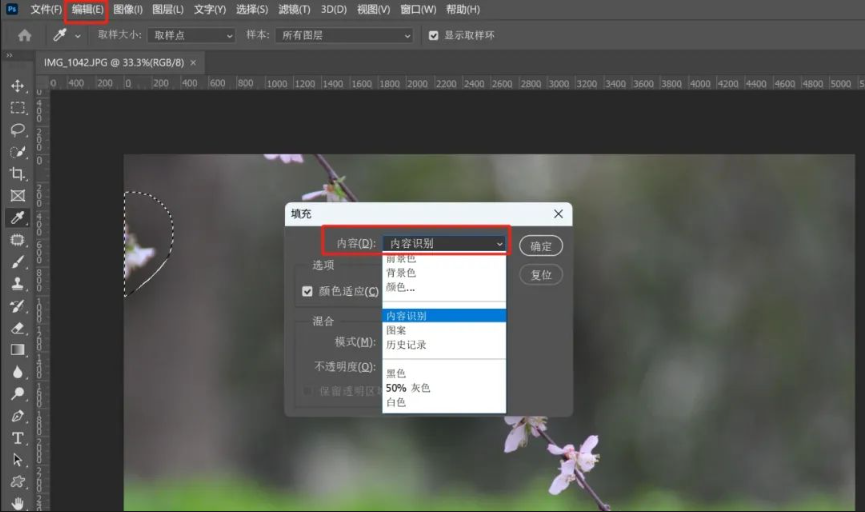
Task: Open 窗口 menu
Action: pos(418,9)
